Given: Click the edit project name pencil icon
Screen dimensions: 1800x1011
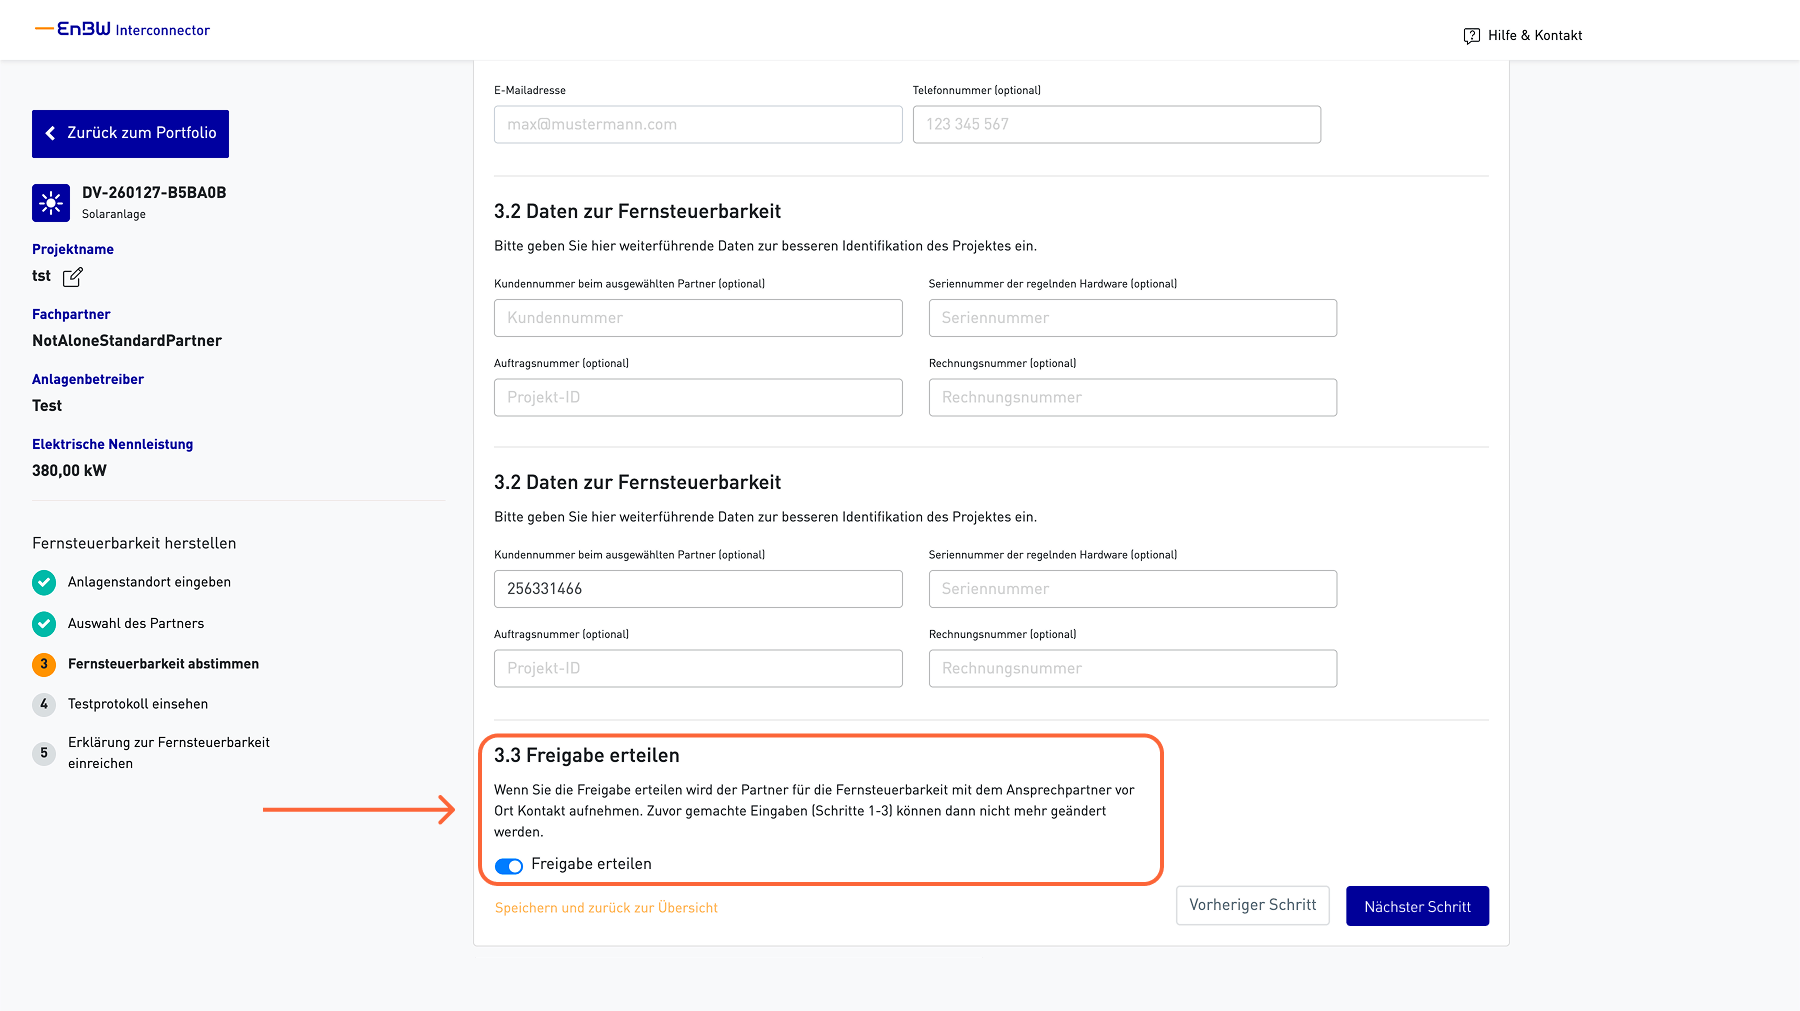Looking at the screenshot, I should 73,277.
